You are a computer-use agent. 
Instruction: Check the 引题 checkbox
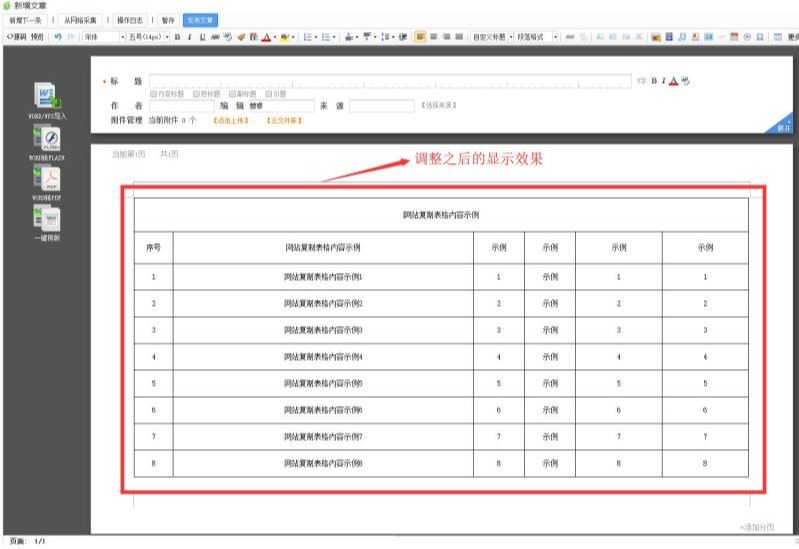268,93
